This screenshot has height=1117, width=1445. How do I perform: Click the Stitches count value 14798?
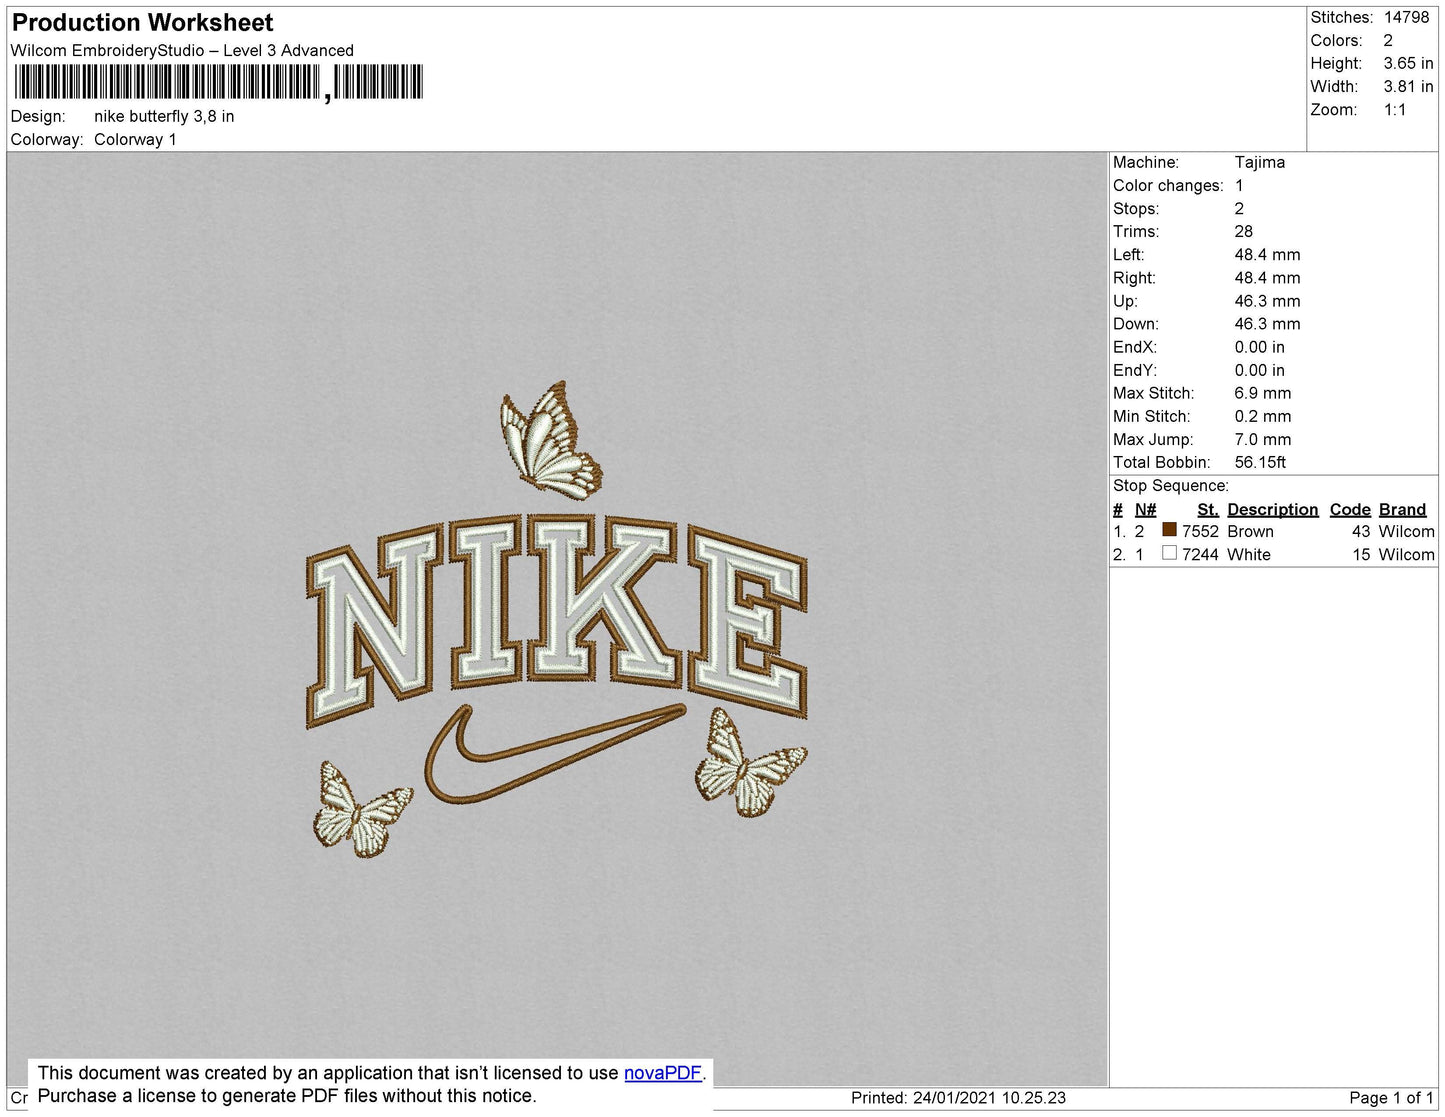click(x=1406, y=17)
